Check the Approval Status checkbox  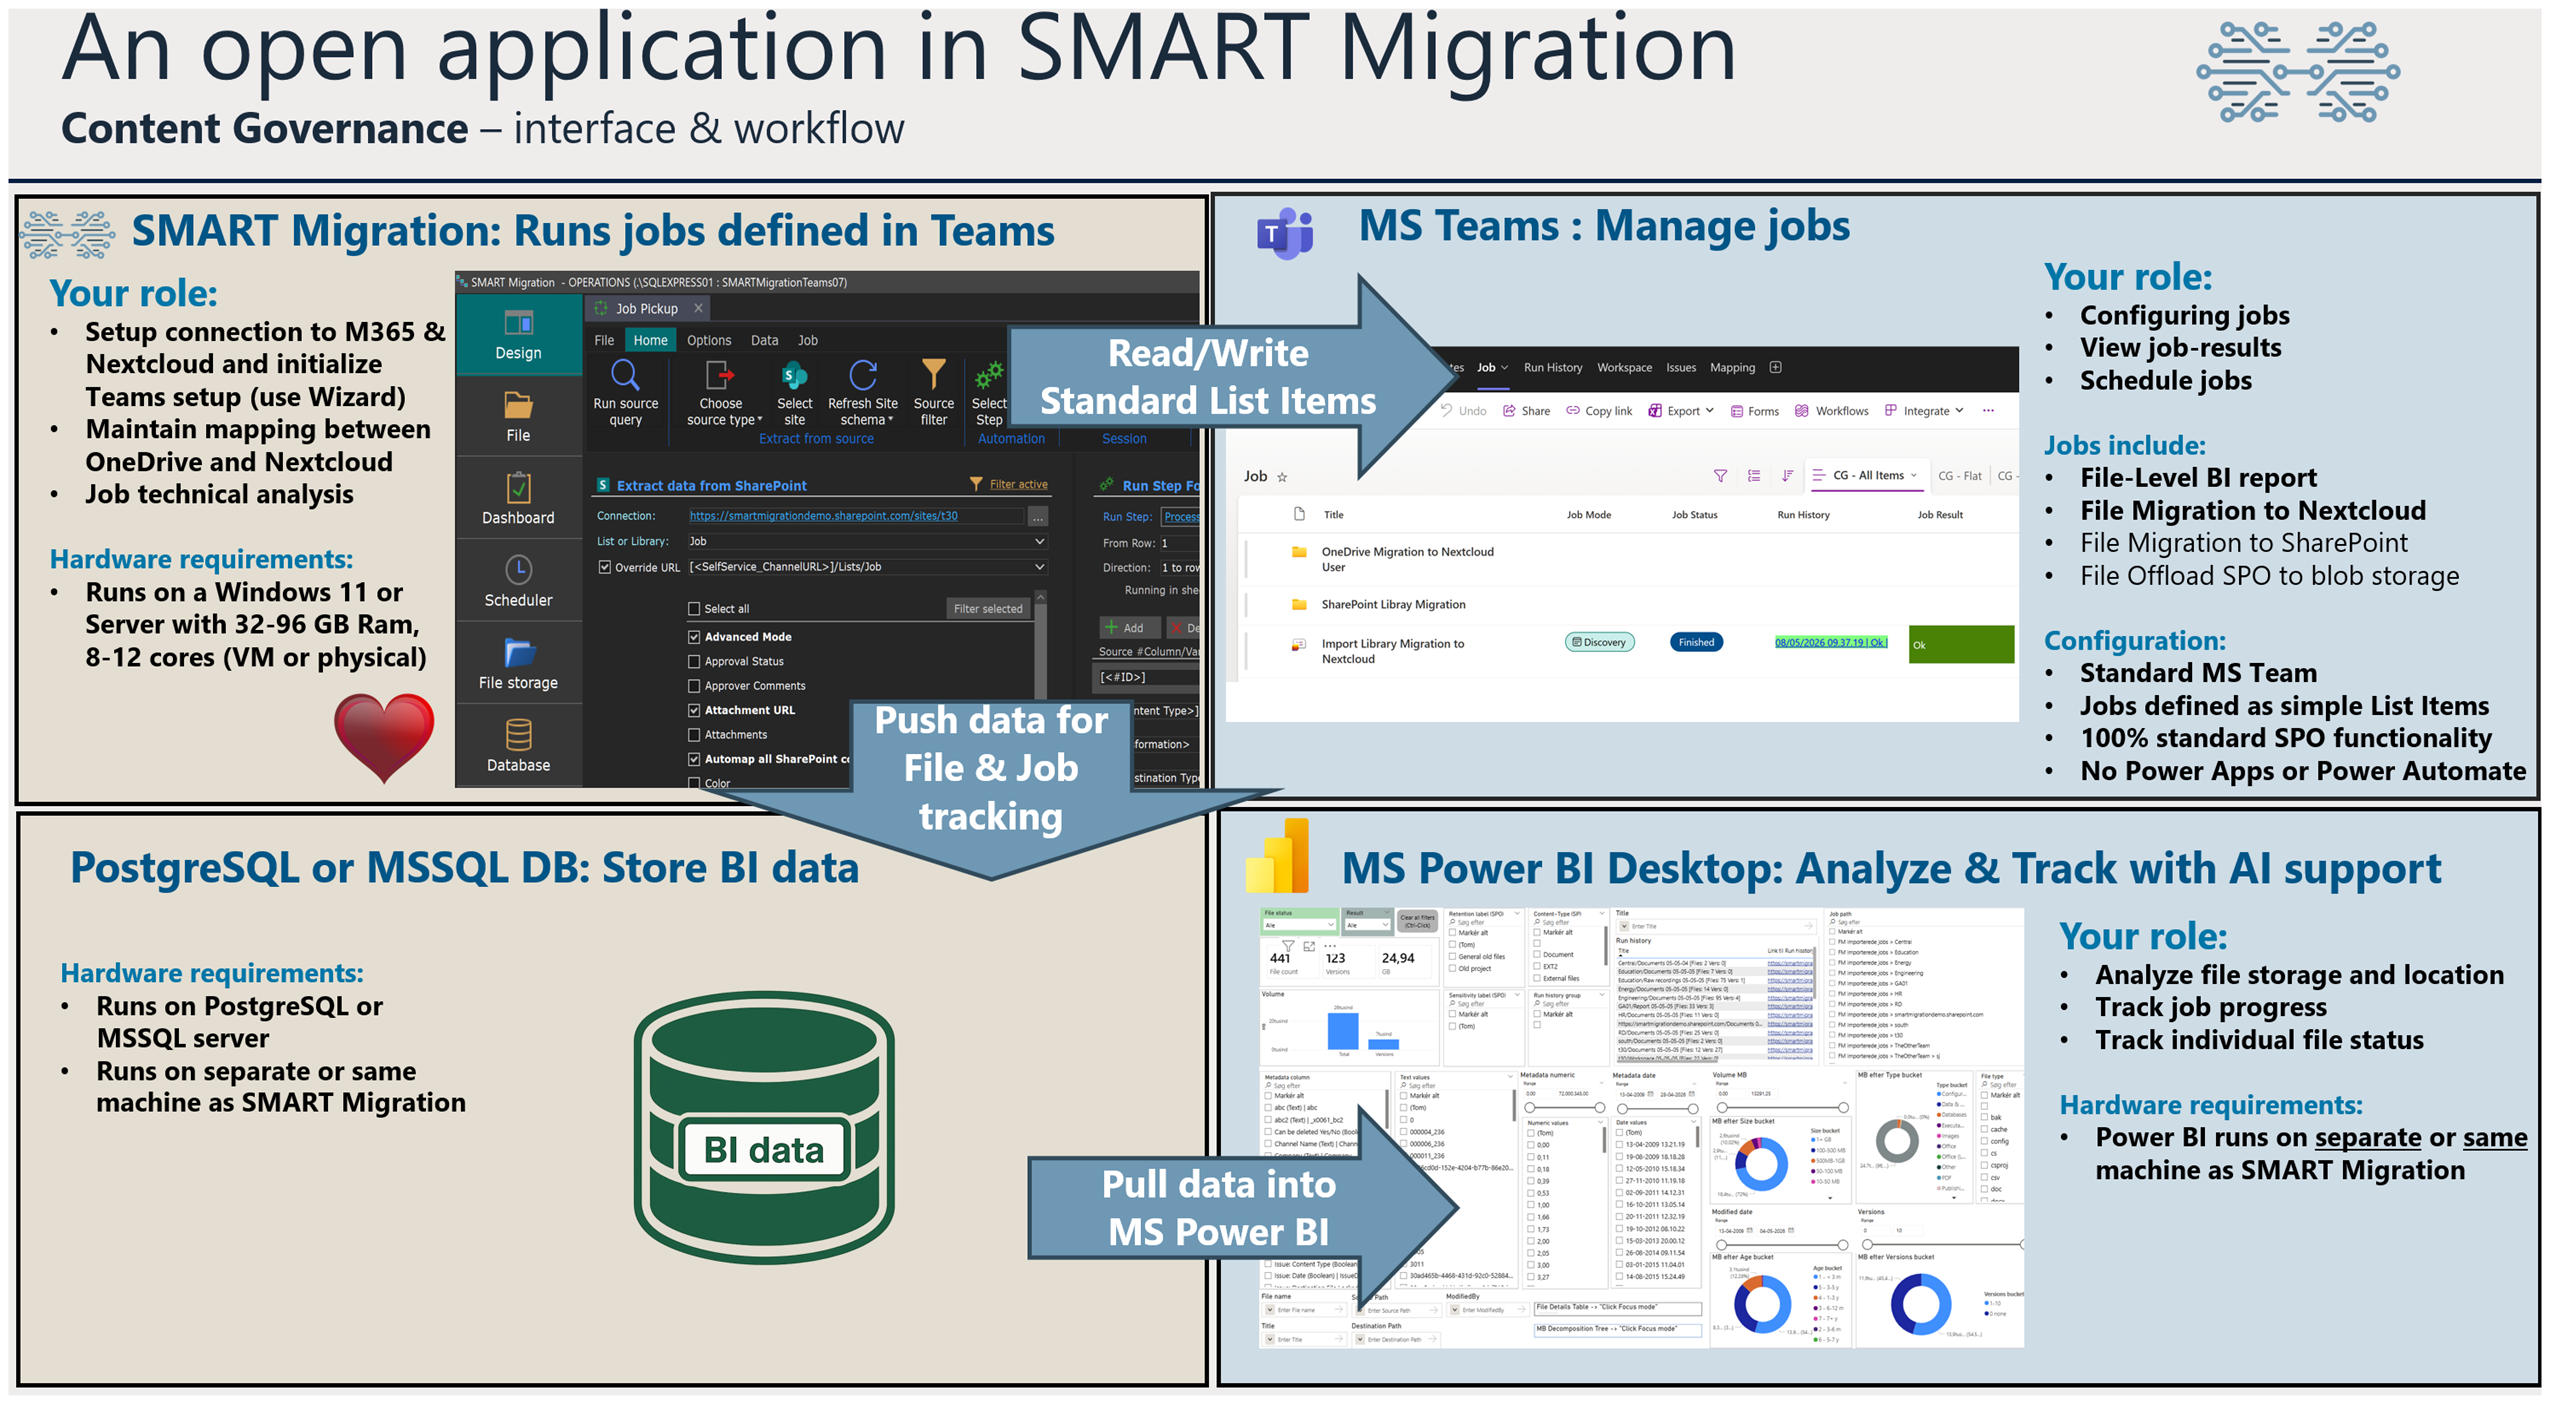pos(694,661)
